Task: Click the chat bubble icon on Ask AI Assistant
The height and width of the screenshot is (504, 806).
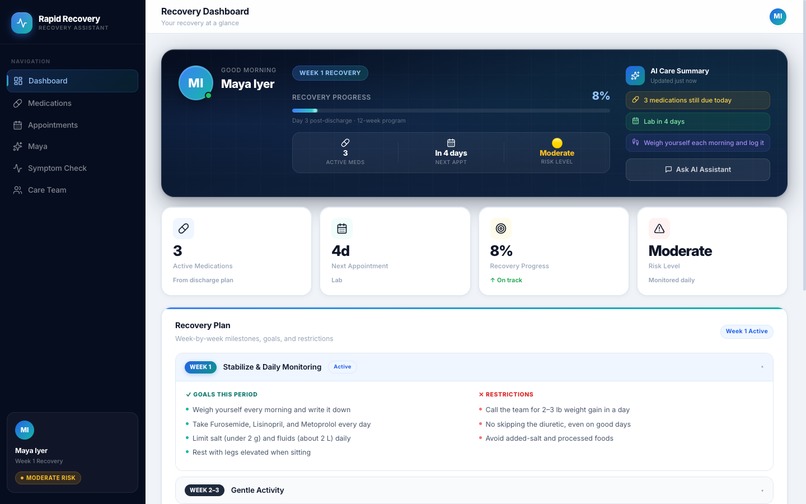Action: [x=668, y=169]
